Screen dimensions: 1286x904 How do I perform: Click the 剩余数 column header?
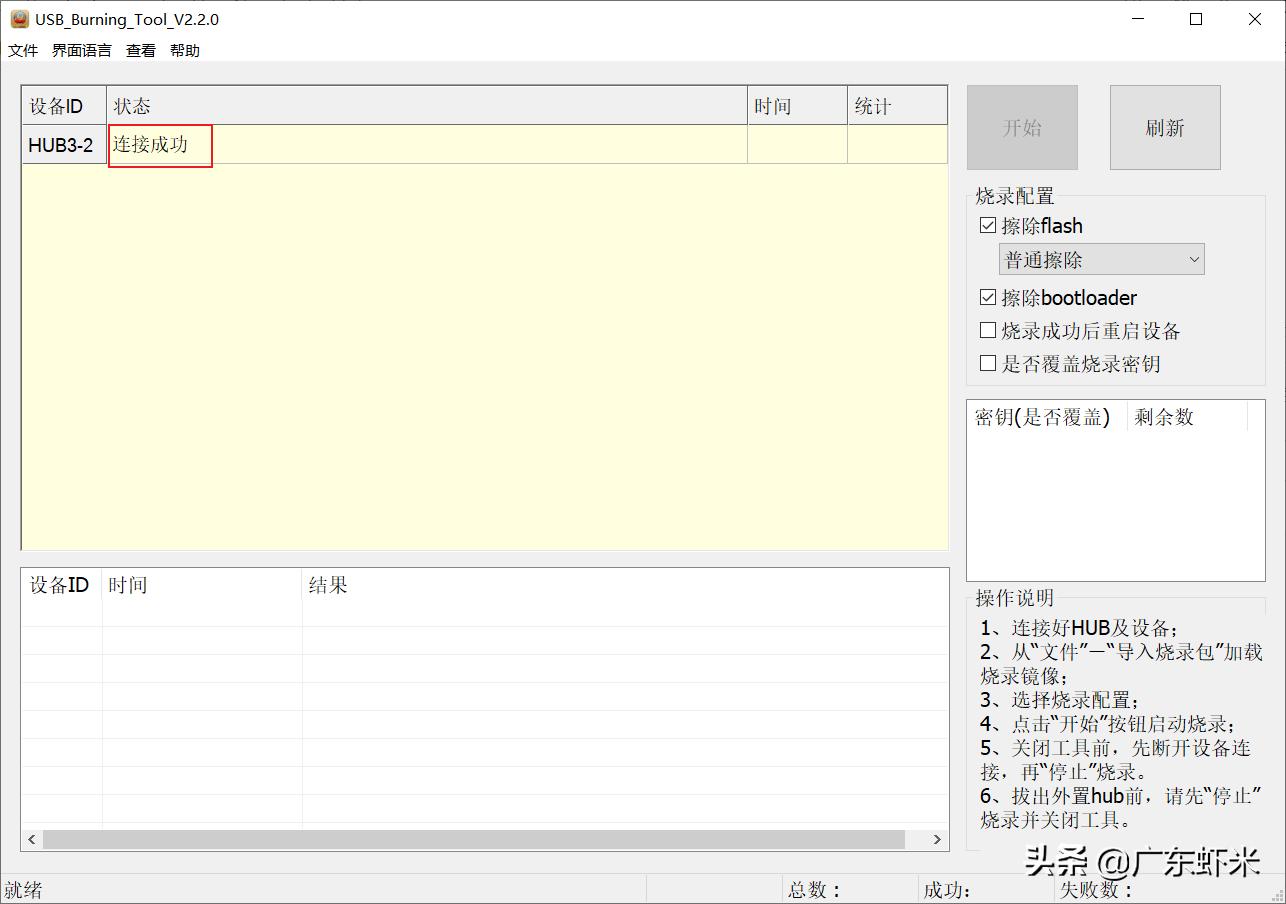[1165, 417]
